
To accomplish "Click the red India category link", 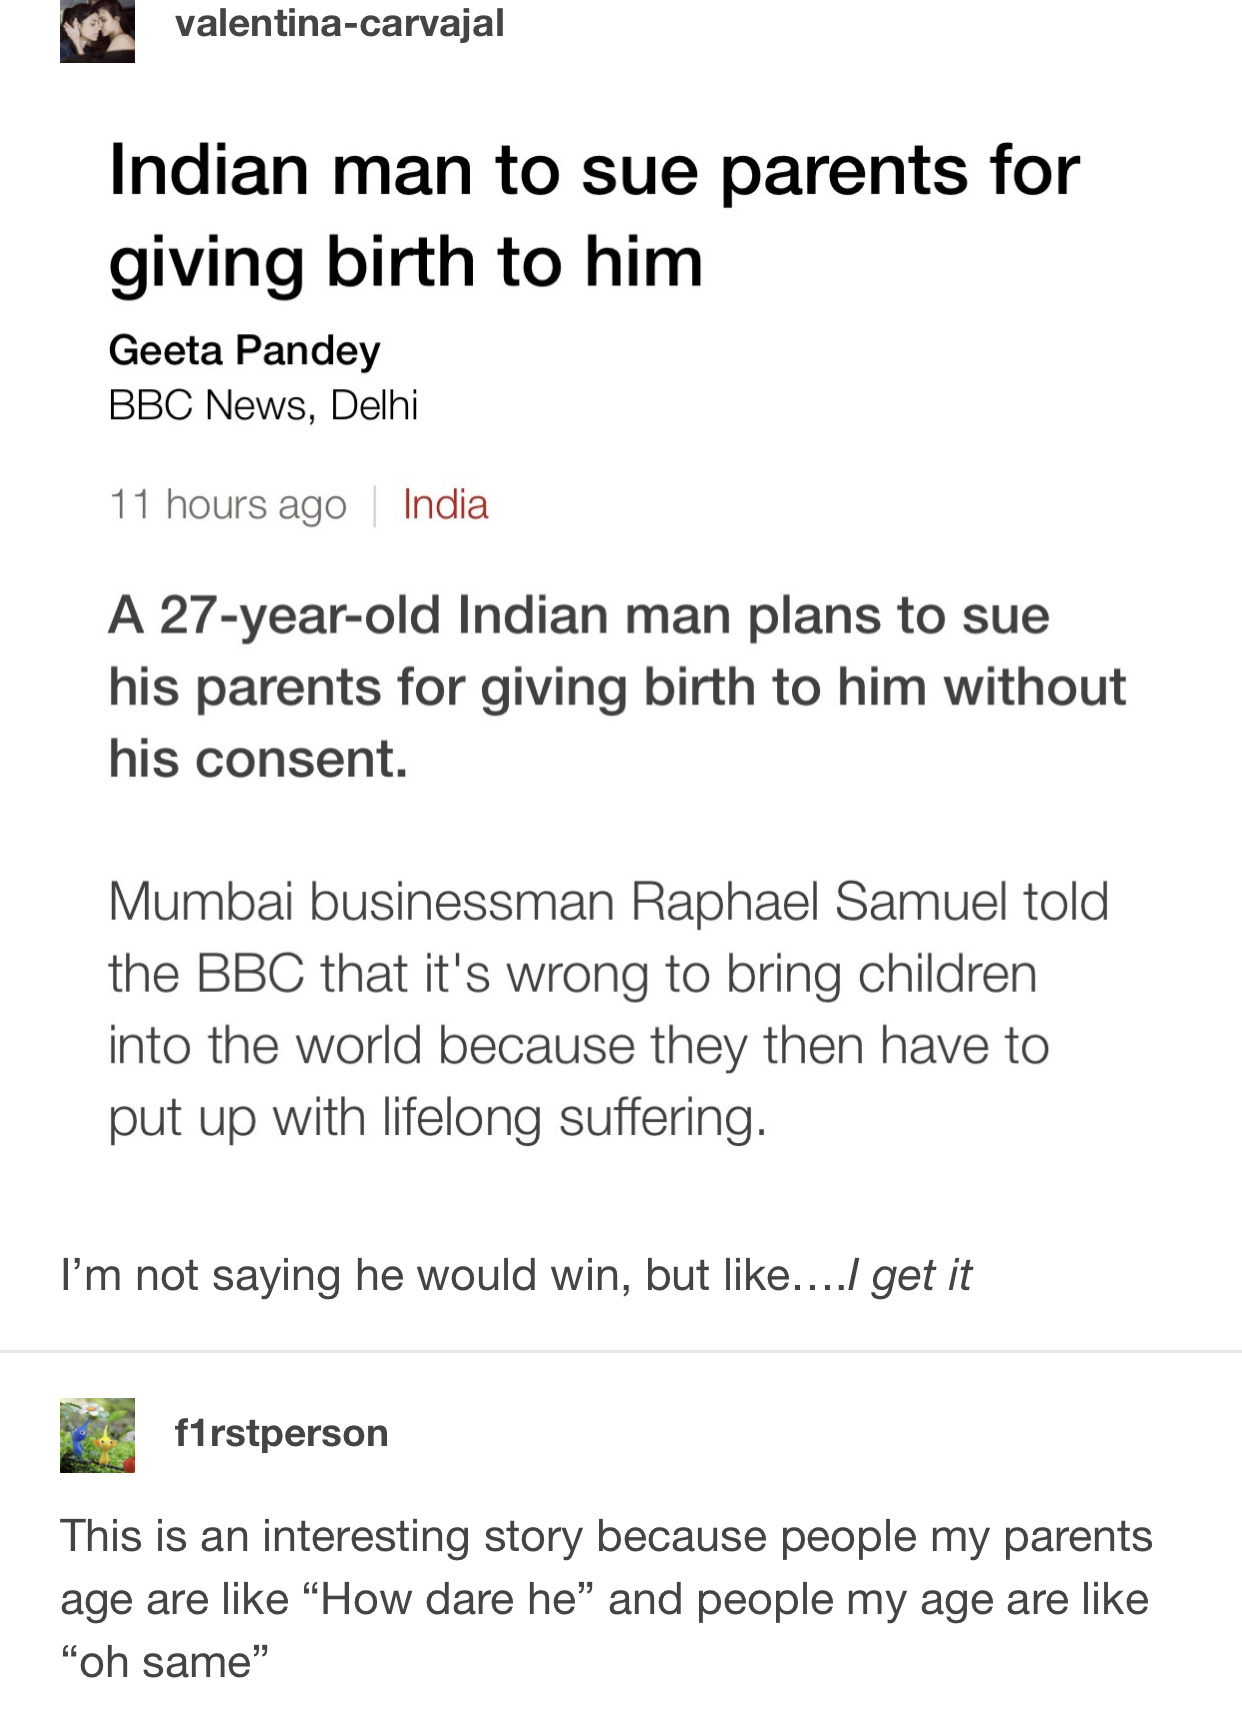I will (445, 505).
